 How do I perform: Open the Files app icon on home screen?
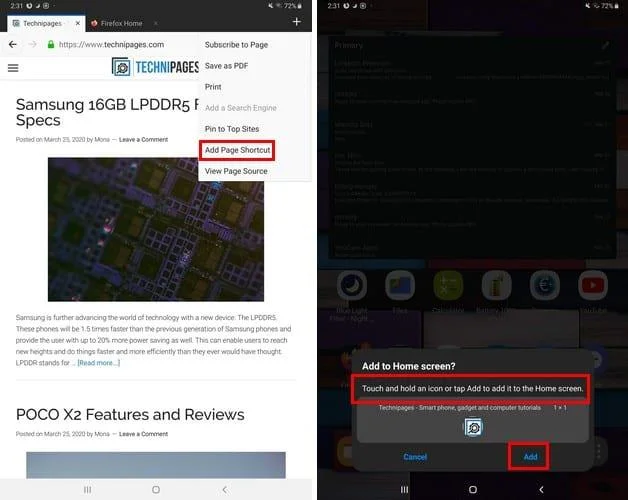(x=400, y=285)
